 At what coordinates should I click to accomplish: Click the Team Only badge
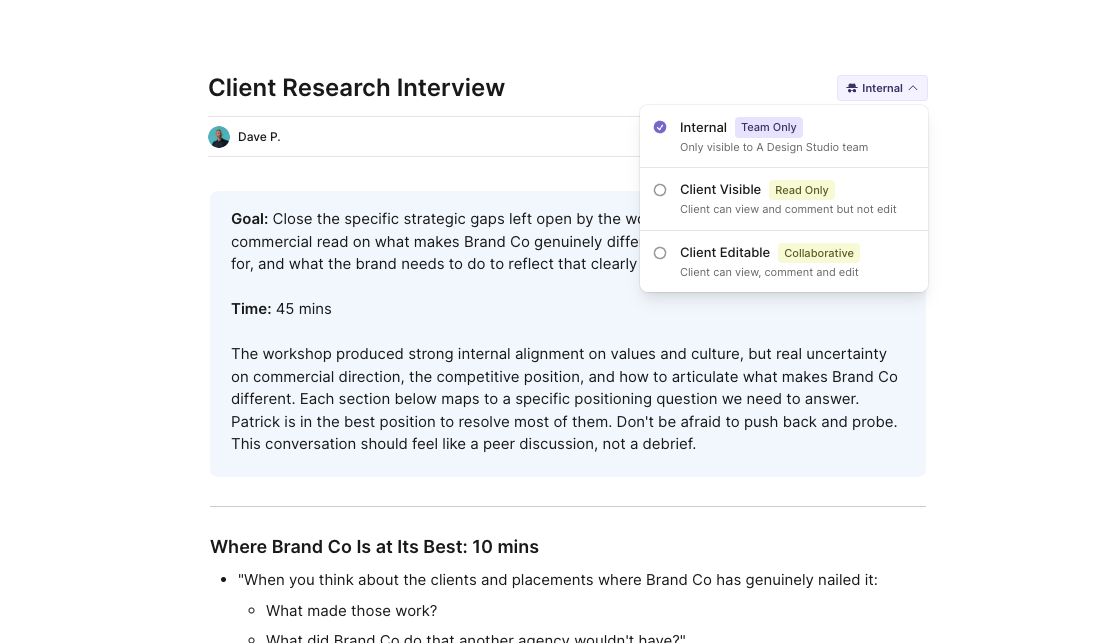[769, 127]
